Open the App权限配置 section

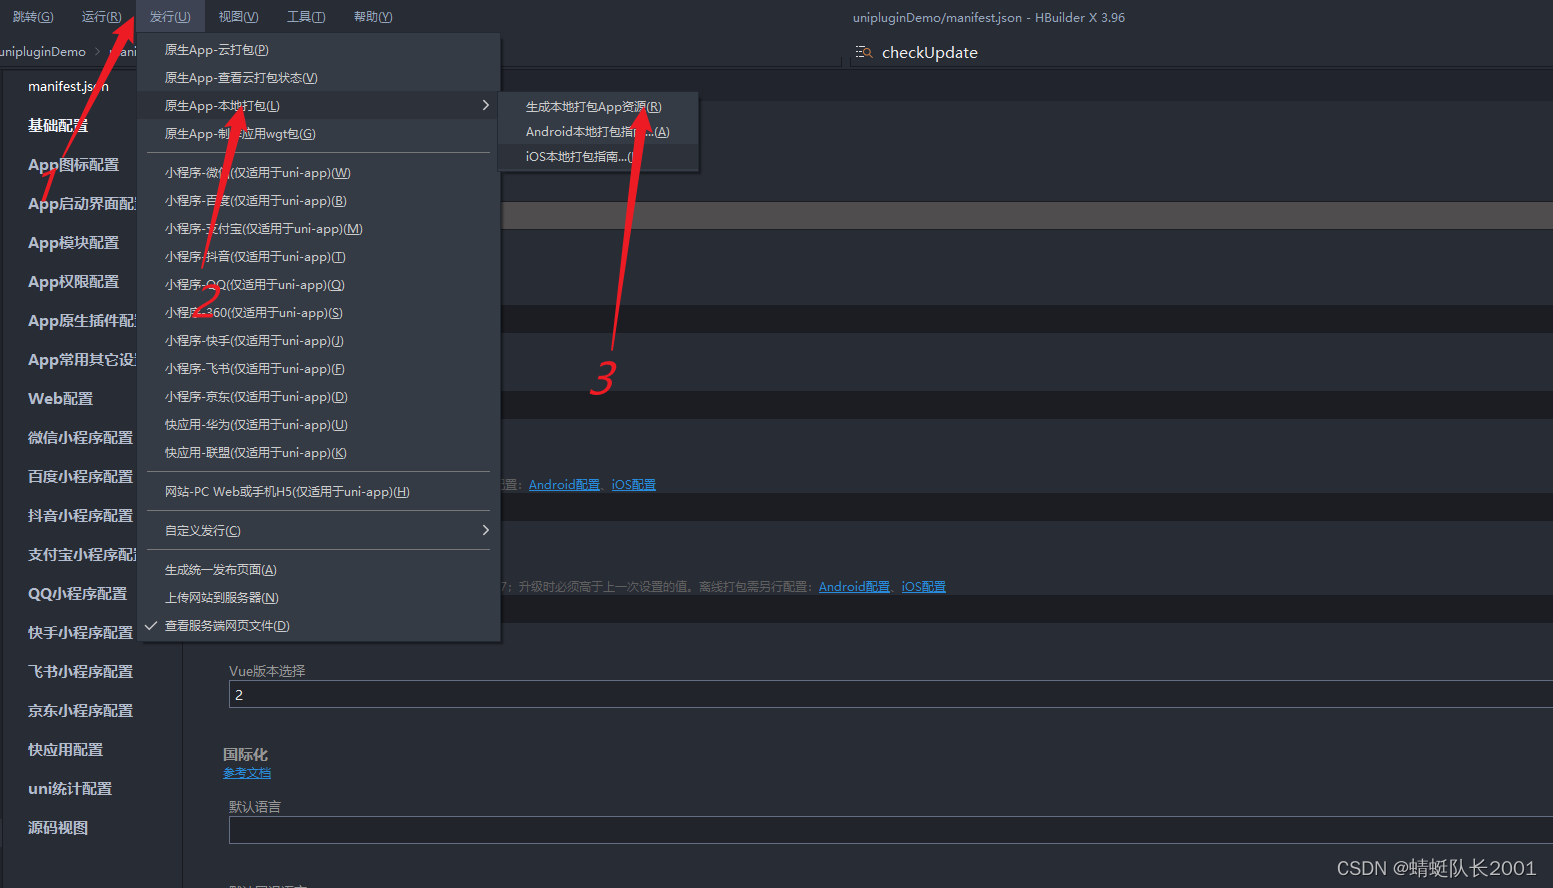click(73, 282)
